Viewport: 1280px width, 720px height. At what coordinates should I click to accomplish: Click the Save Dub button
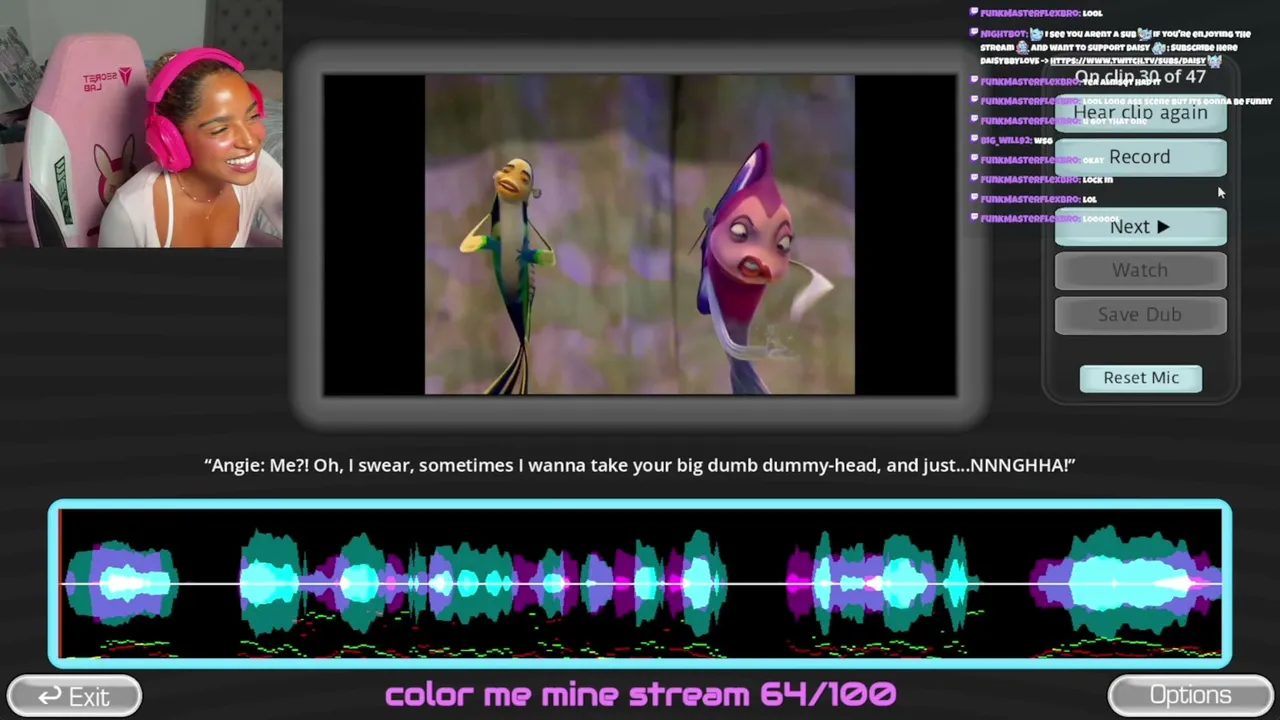coord(1140,315)
